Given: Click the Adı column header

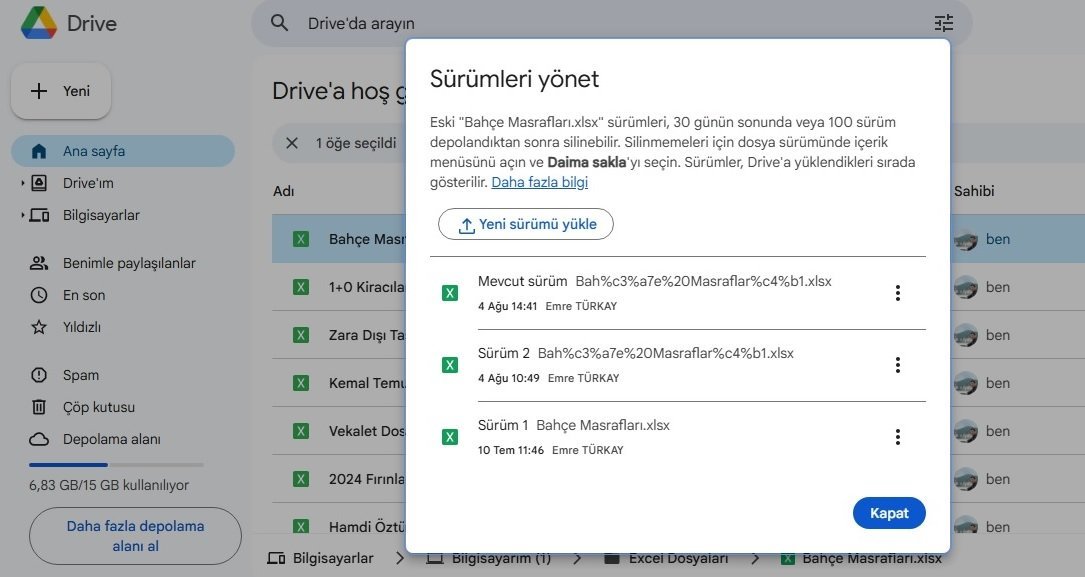Looking at the screenshot, I should [x=284, y=192].
